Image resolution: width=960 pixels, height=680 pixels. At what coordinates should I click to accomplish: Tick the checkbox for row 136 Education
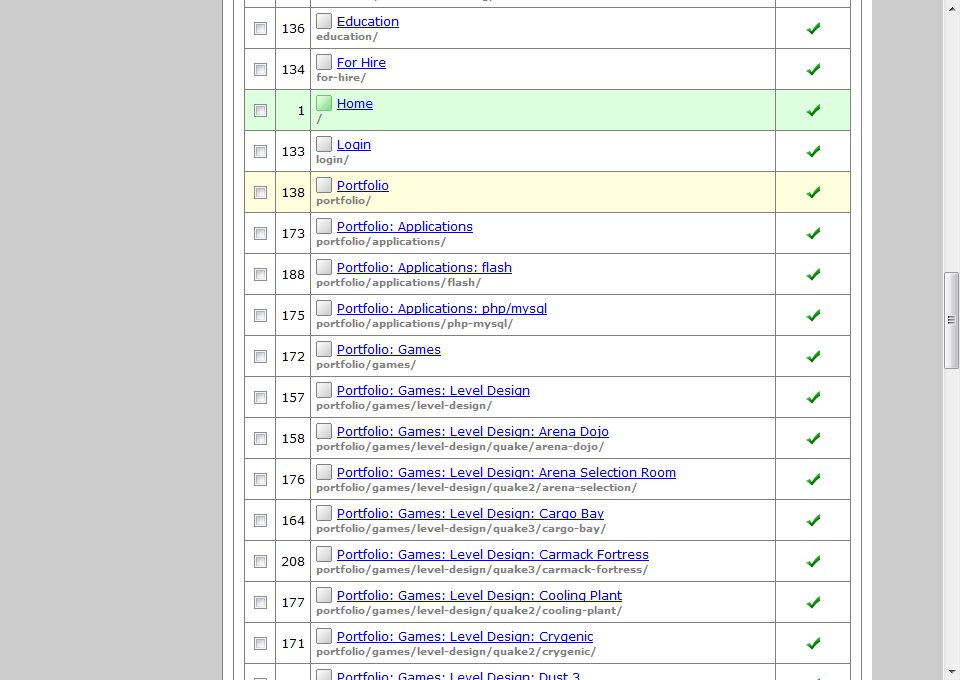[261, 29]
